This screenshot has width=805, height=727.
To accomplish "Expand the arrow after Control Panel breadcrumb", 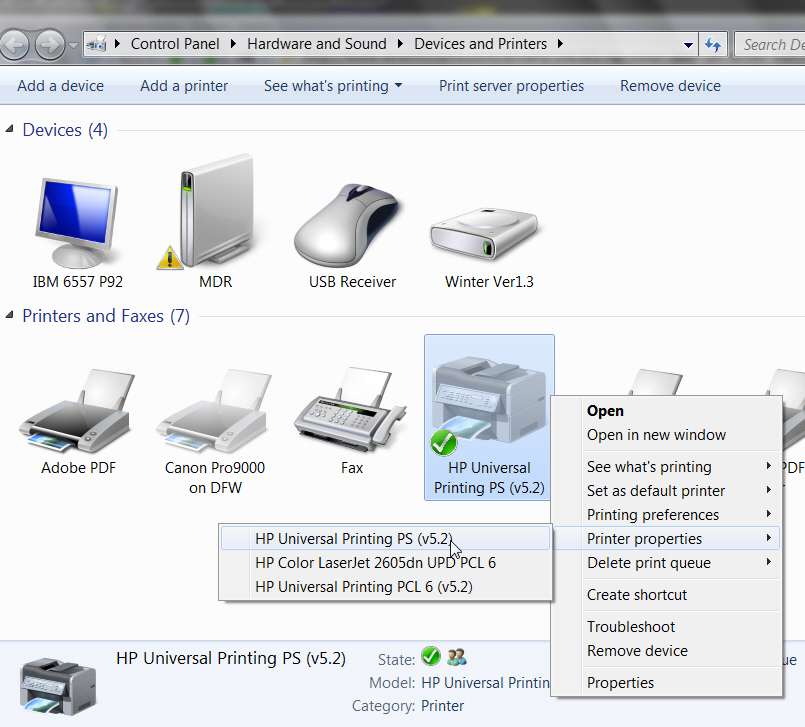I will point(233,44).
